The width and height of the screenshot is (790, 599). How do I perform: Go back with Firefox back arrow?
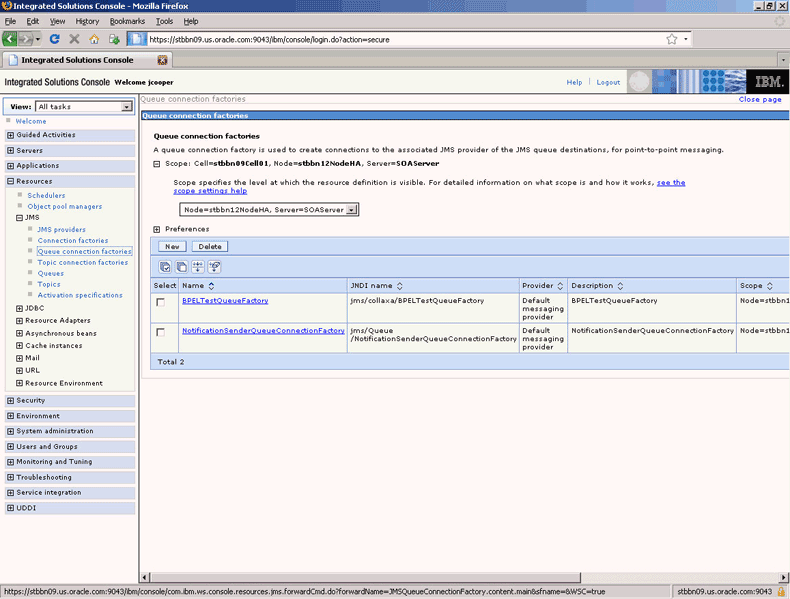point(10,39)
